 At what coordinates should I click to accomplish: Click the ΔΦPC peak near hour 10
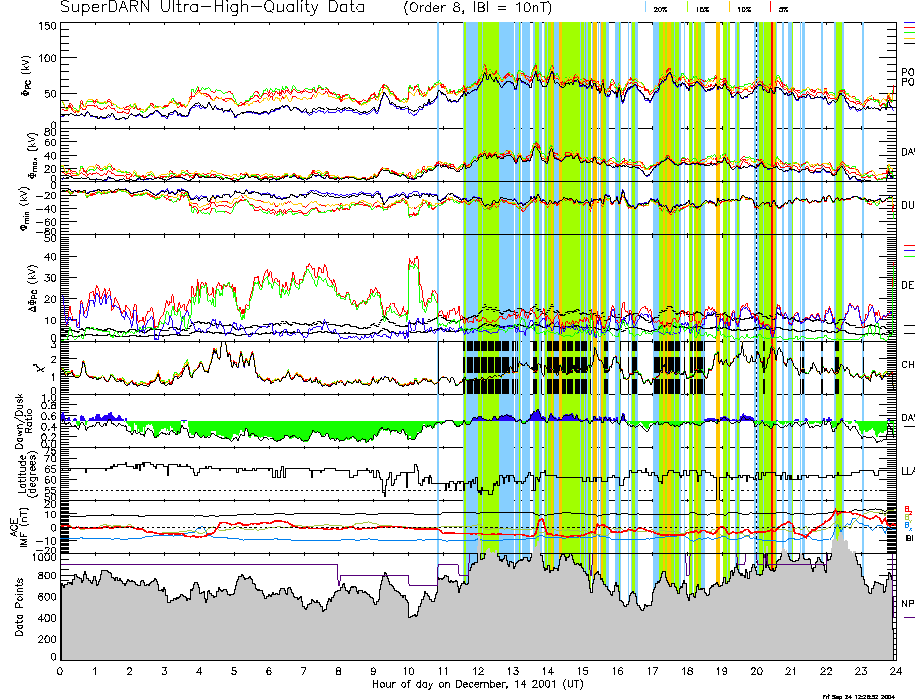[413, 261]
